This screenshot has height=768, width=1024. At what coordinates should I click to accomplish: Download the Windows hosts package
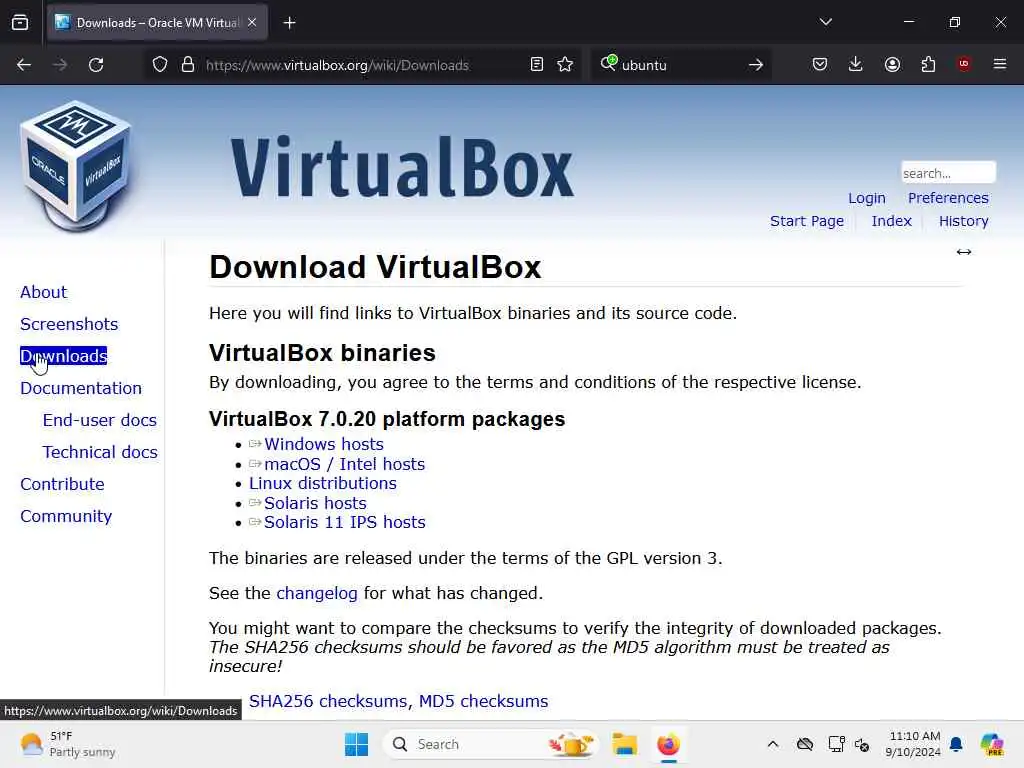pyautogui.click(x=323, y=444)
